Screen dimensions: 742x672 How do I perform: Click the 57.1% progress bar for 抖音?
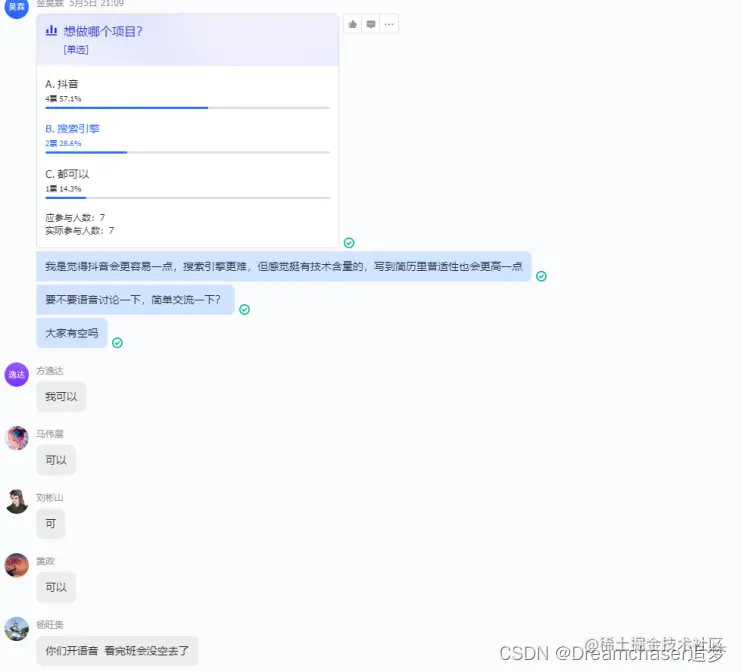tap(187, 108)
